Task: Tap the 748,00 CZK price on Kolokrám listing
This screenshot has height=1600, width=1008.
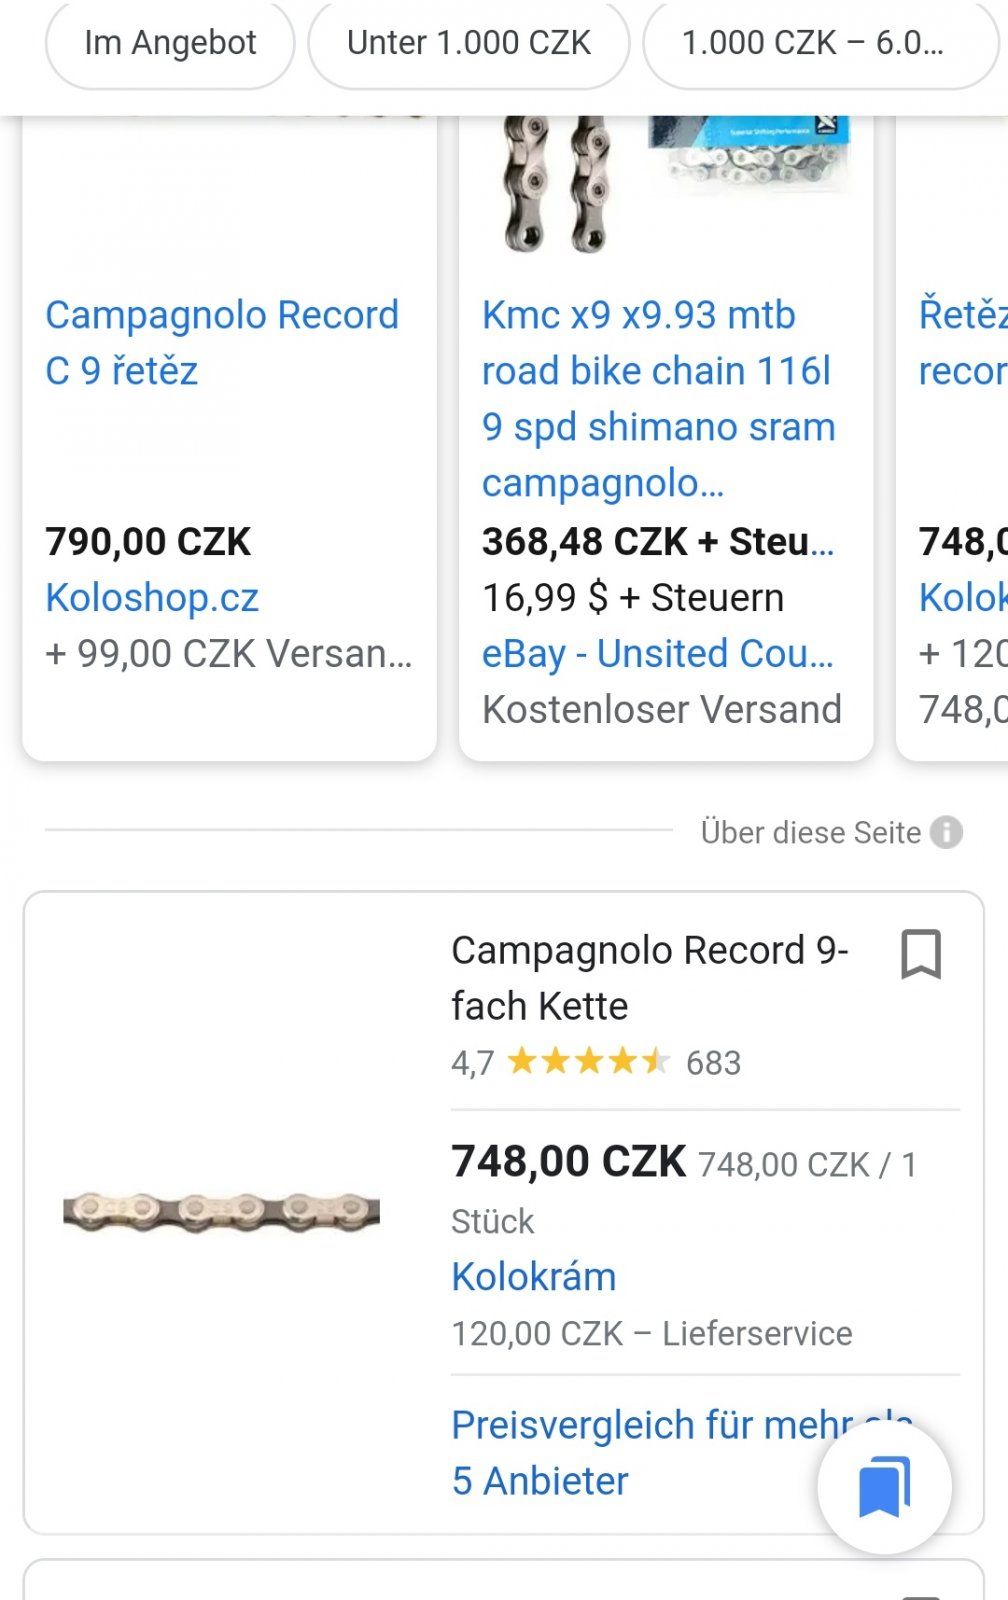Action: pos(568,1162)
